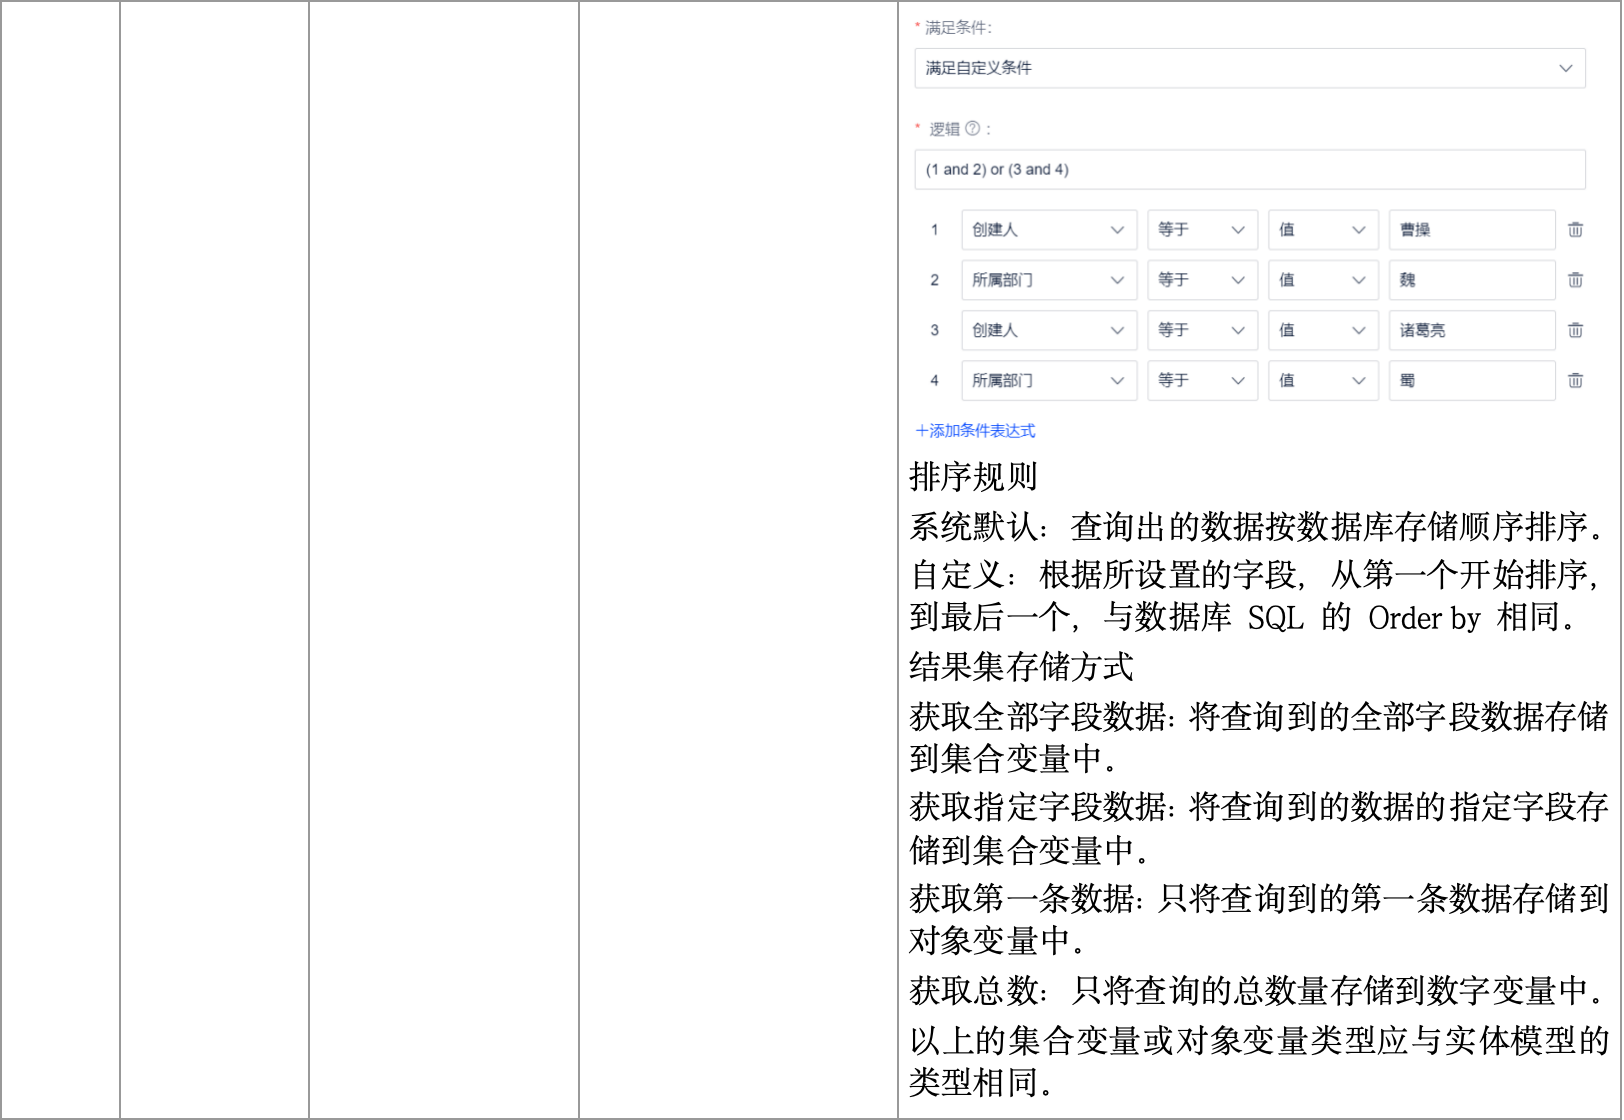Open the 满足自定义条件 dropdown
The width and height of the screenshot is (1624, 1120).
tap(1249, 68)
